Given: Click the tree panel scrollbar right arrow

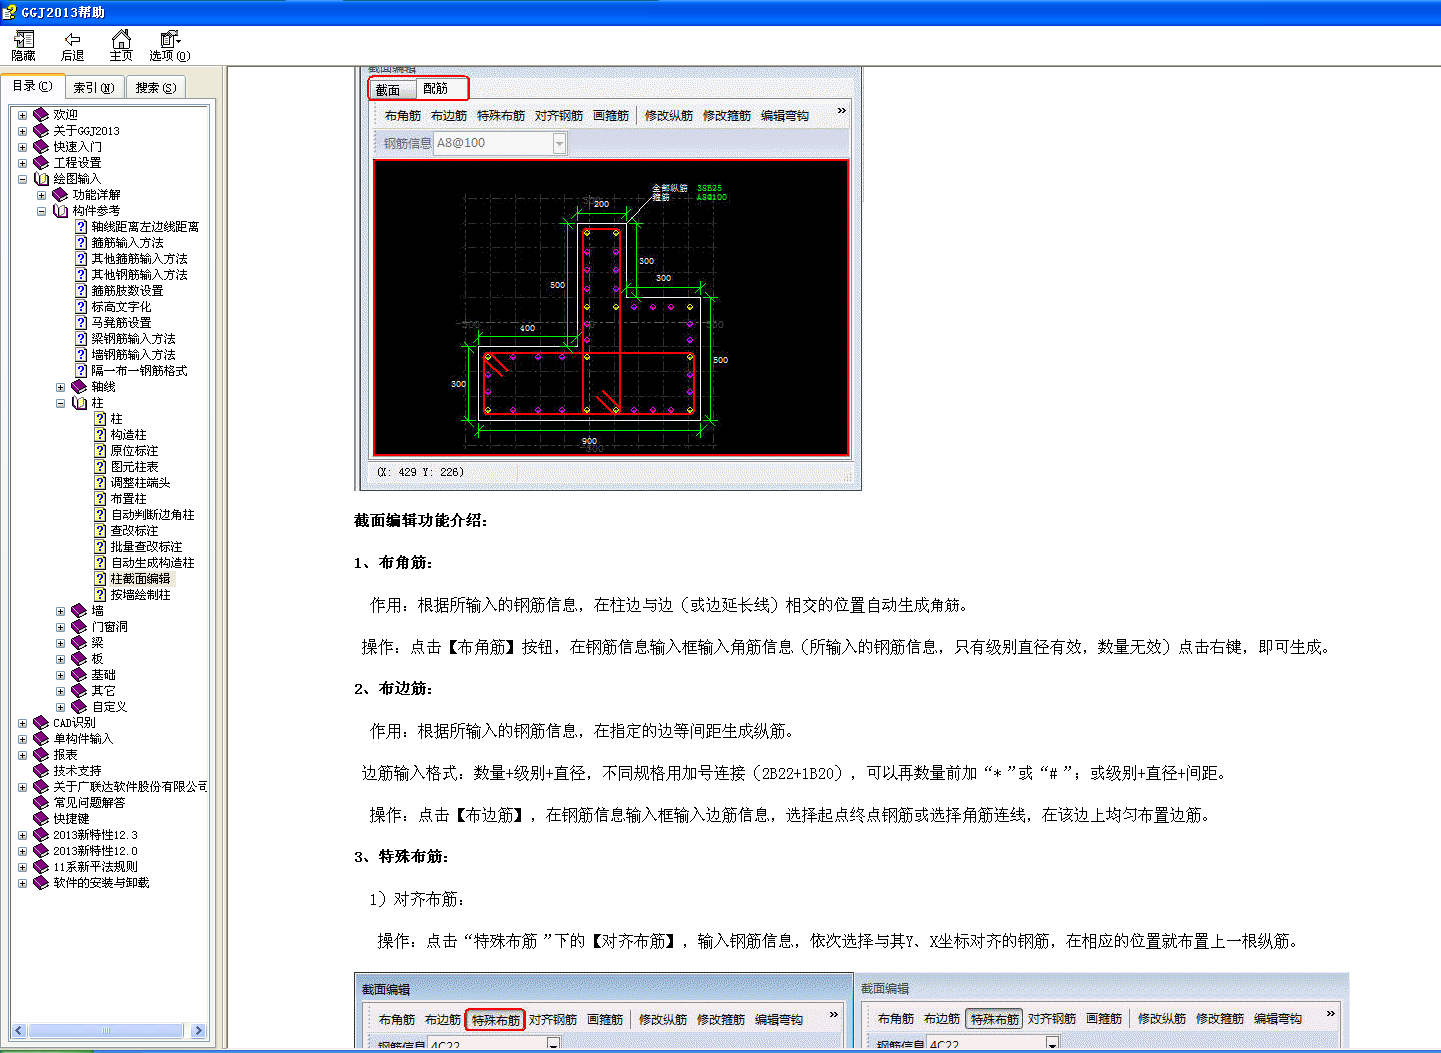Looking at the screenshot, I should tap(198, 1030).
